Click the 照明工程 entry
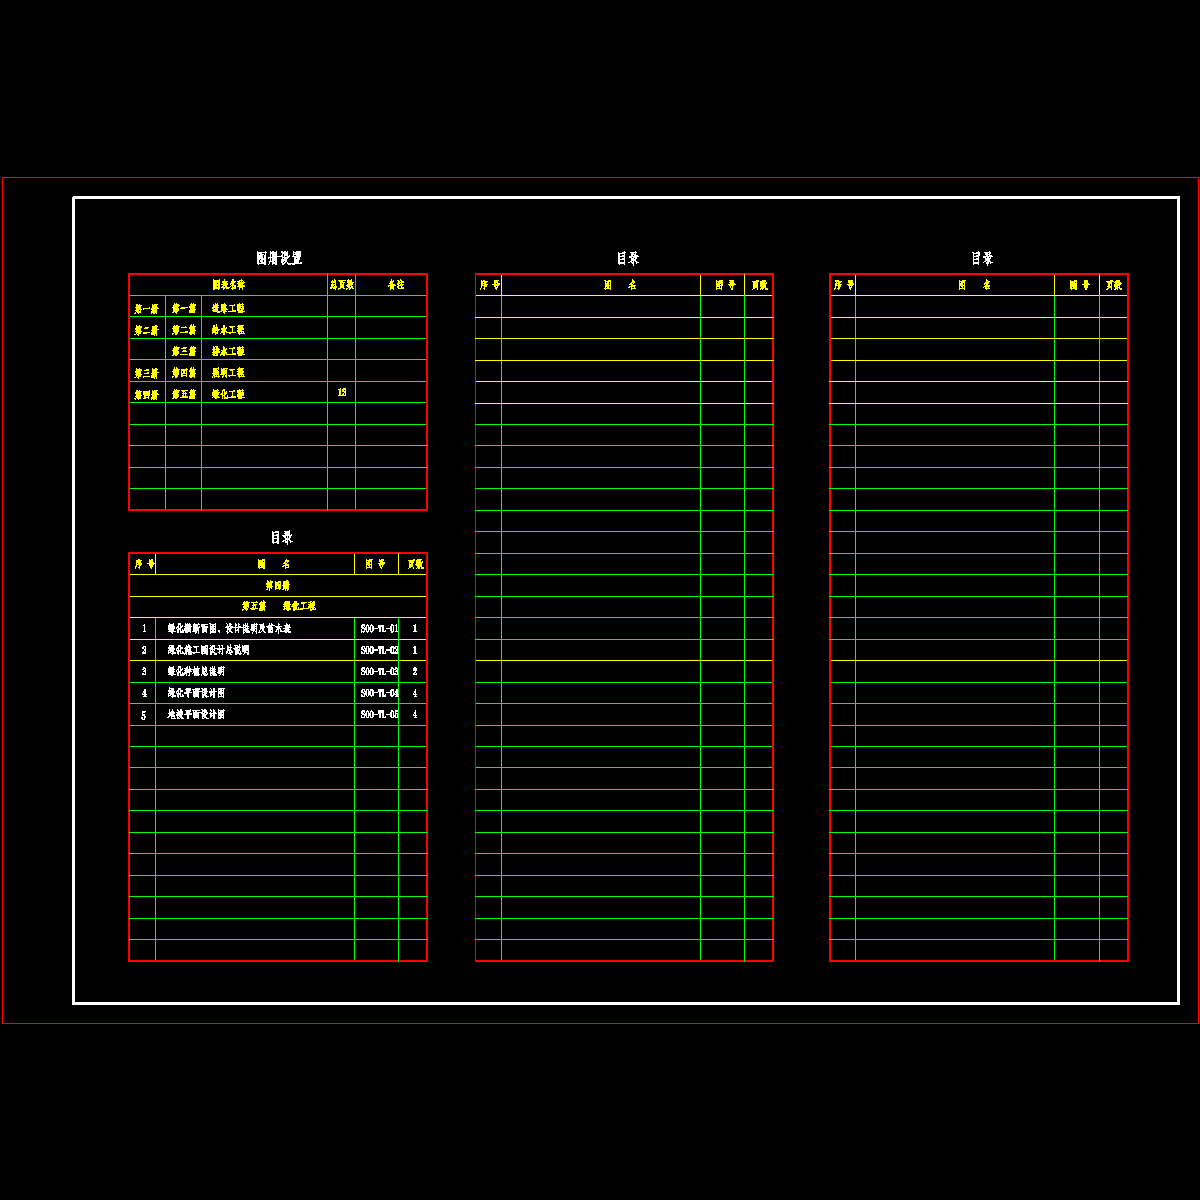The image size is (1200, 1200). pos(228,373)
